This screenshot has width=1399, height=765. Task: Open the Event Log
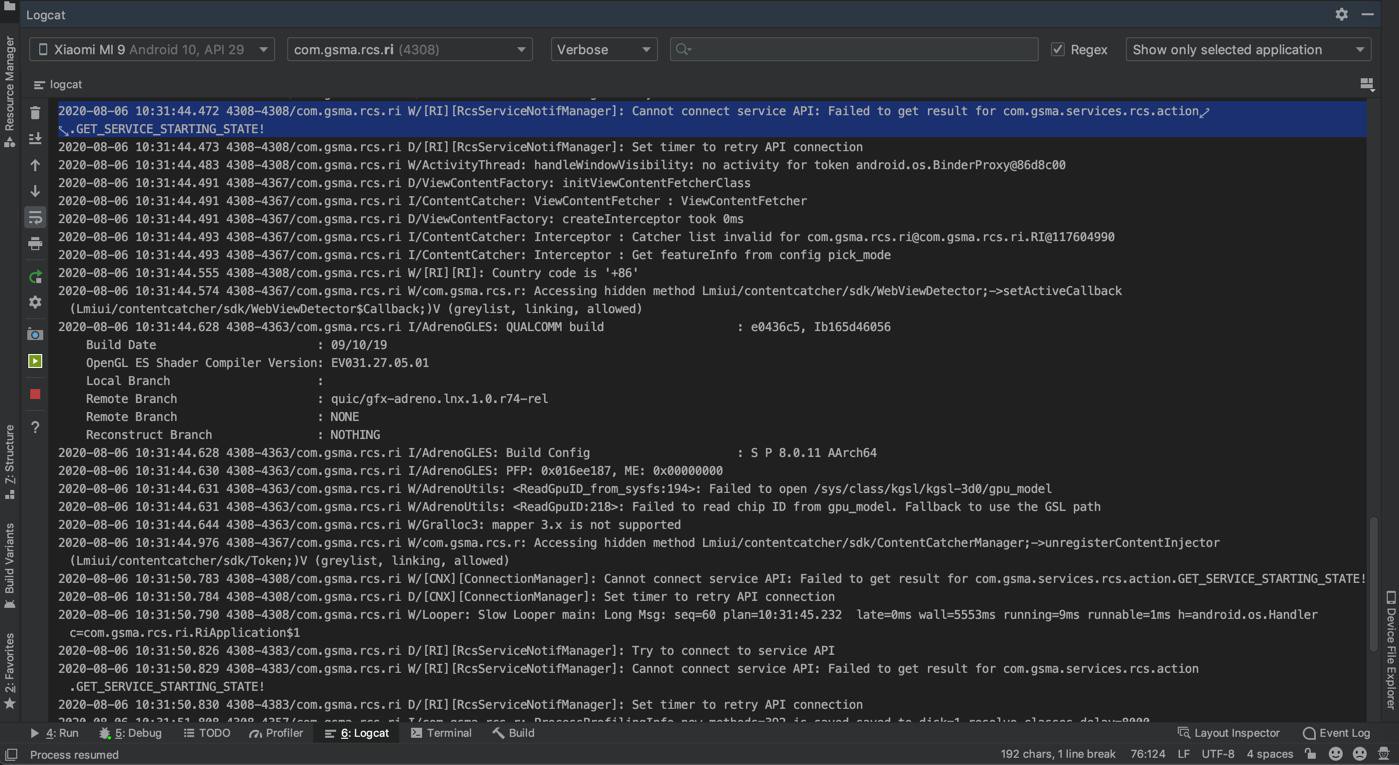click(x=1336, y=733)
